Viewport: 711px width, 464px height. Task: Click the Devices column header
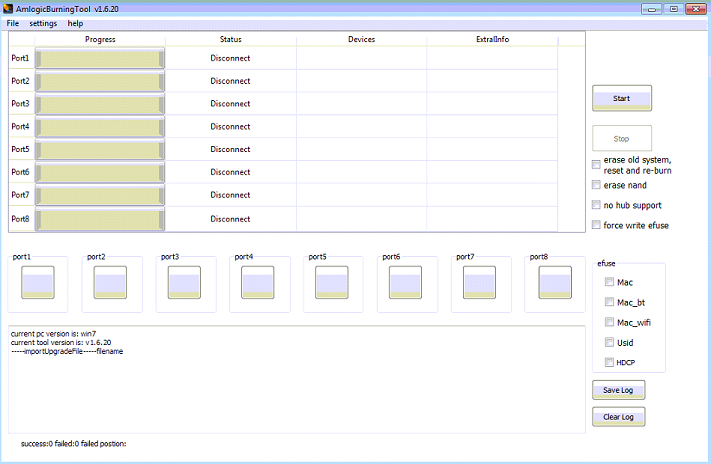pyautogui.click(x=361, y=39)
